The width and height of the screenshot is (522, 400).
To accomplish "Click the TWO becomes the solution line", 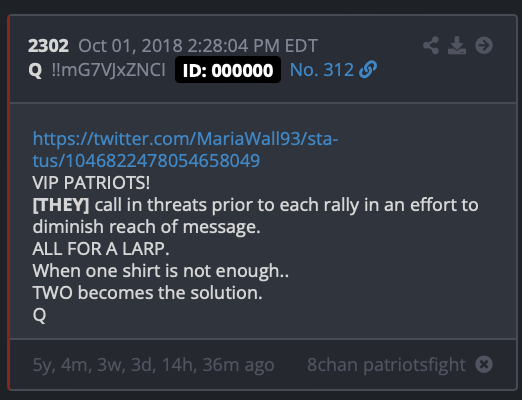I will coord(147,293).
